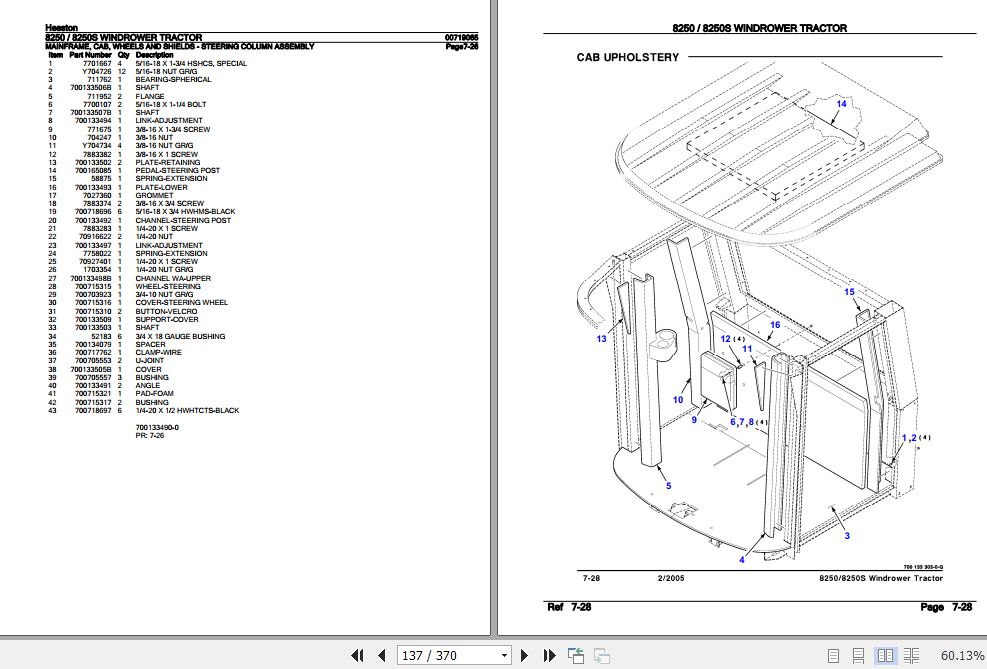Select single page view mode
The image size is (987, 669).
coord(834,655)
